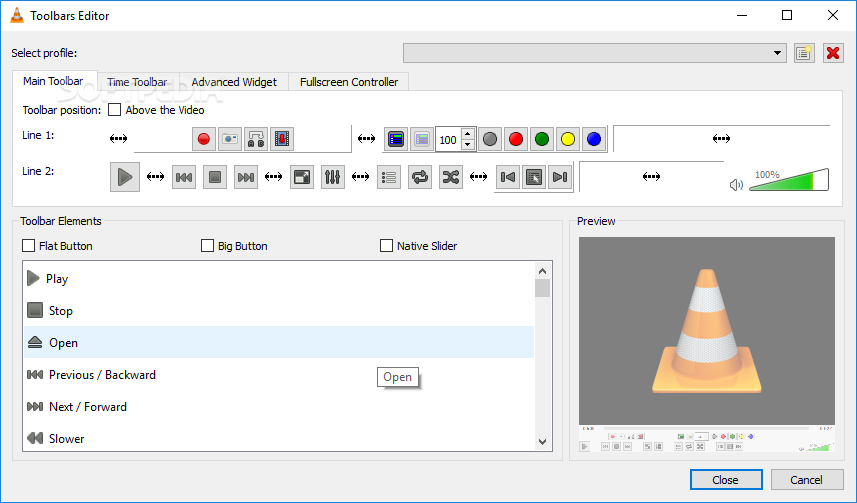Click the blue teletext color button
Viewport: 857px width, 503px height.
[x=594, y=139]
